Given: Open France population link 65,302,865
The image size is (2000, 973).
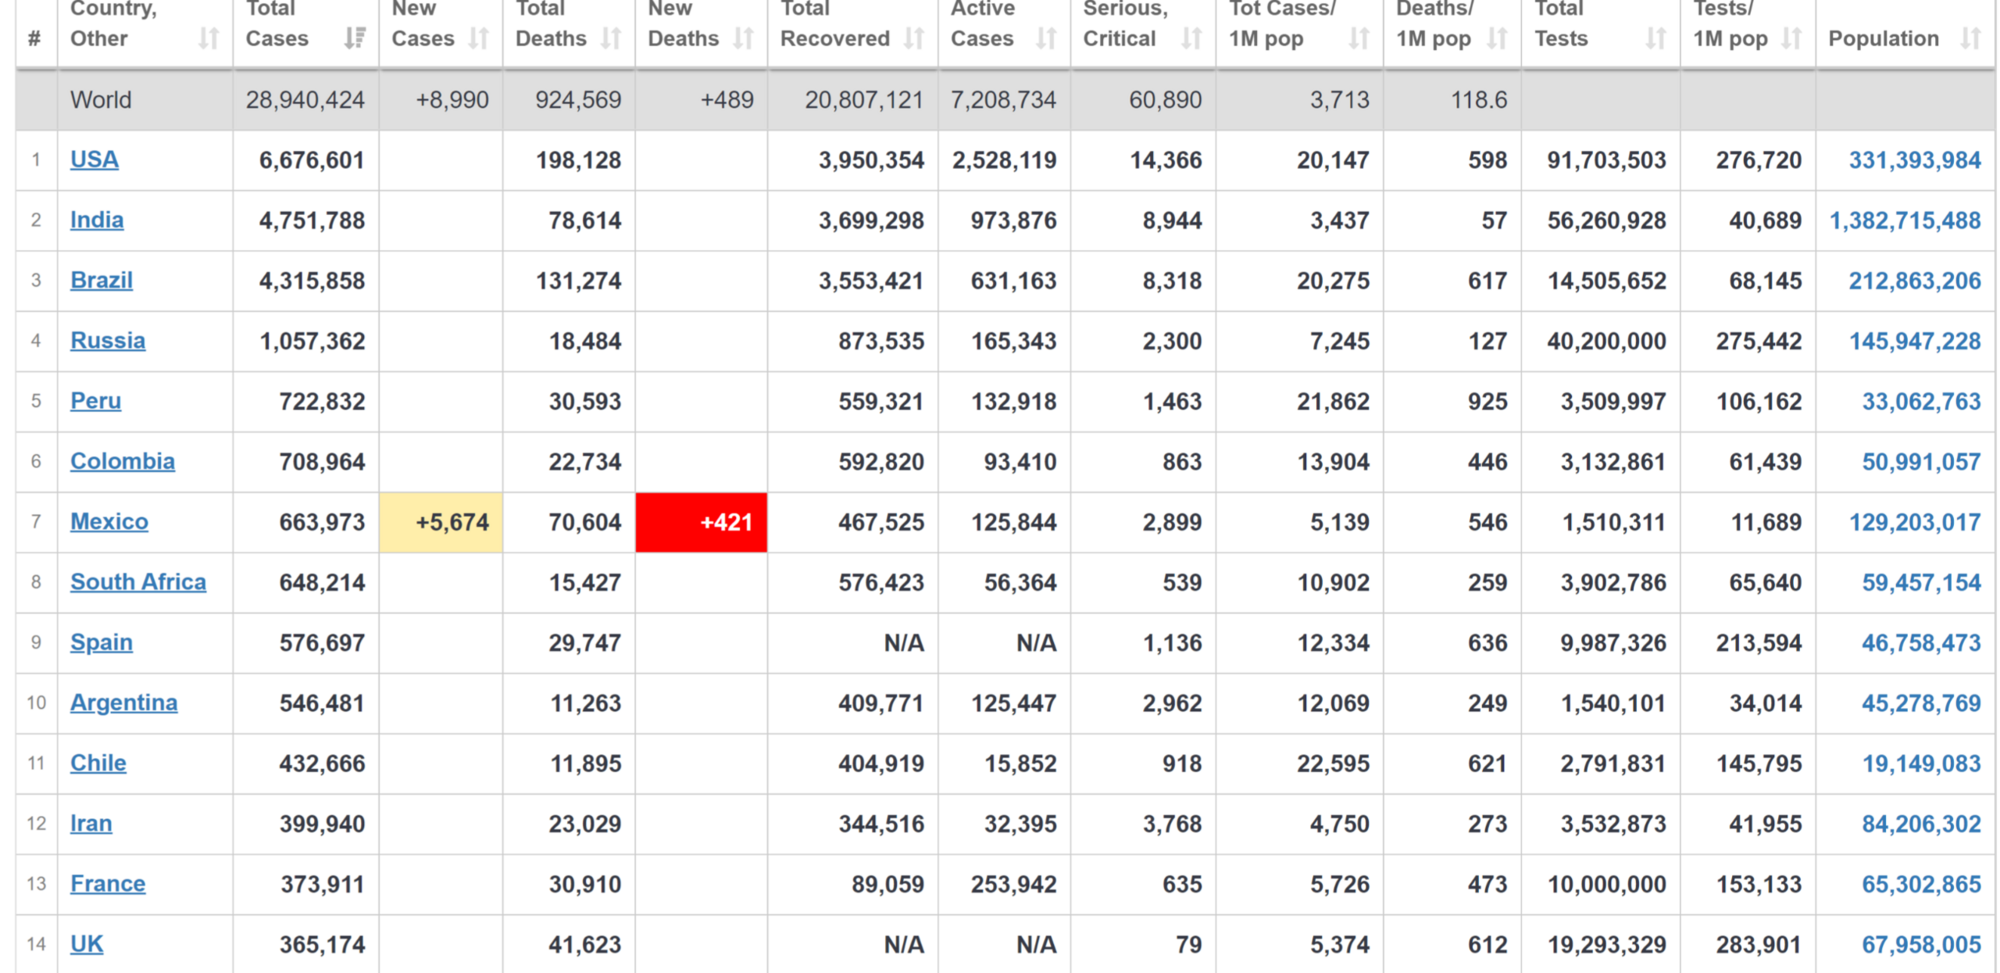Looking at the screenshot, I should (x=1921, y=884).
